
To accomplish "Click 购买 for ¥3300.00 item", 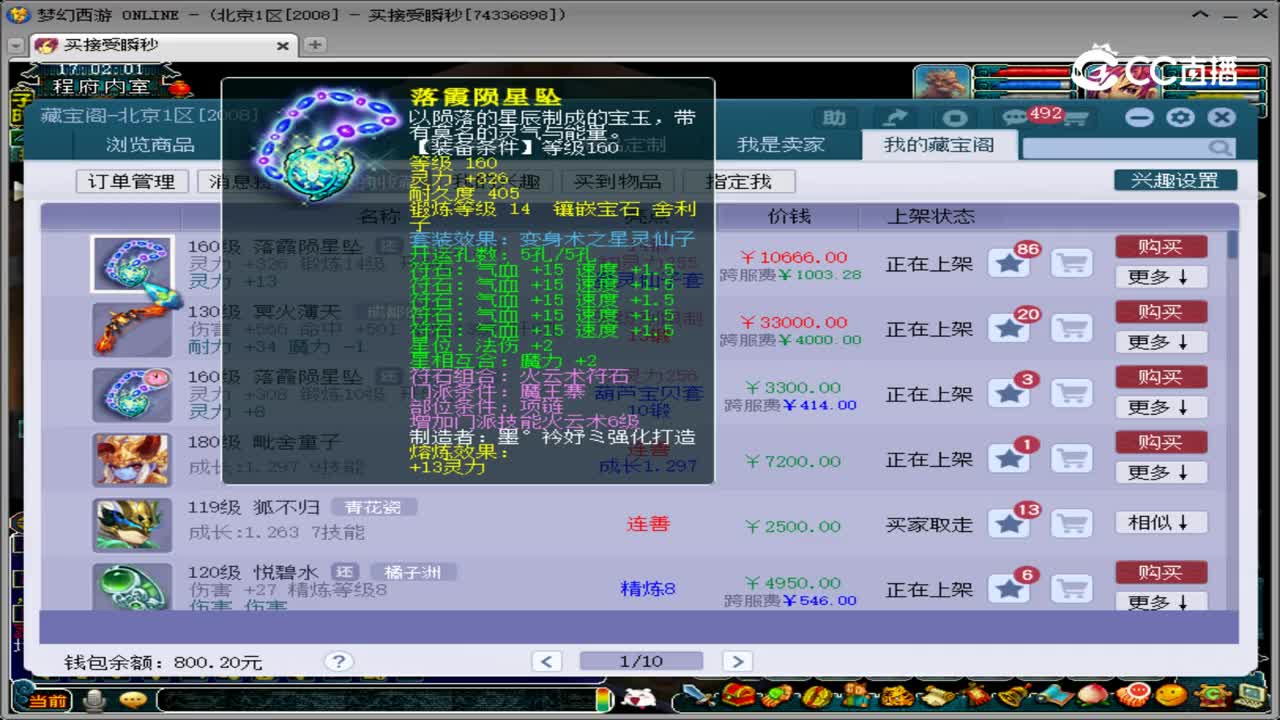I will point(1161,377).
